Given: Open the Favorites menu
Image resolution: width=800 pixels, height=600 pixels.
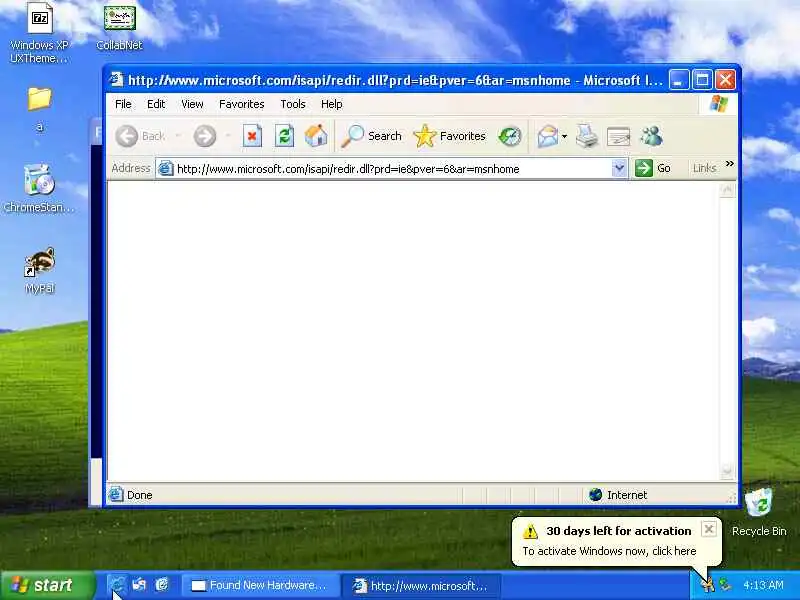Looking at the screenshot, I should [242, 104].
